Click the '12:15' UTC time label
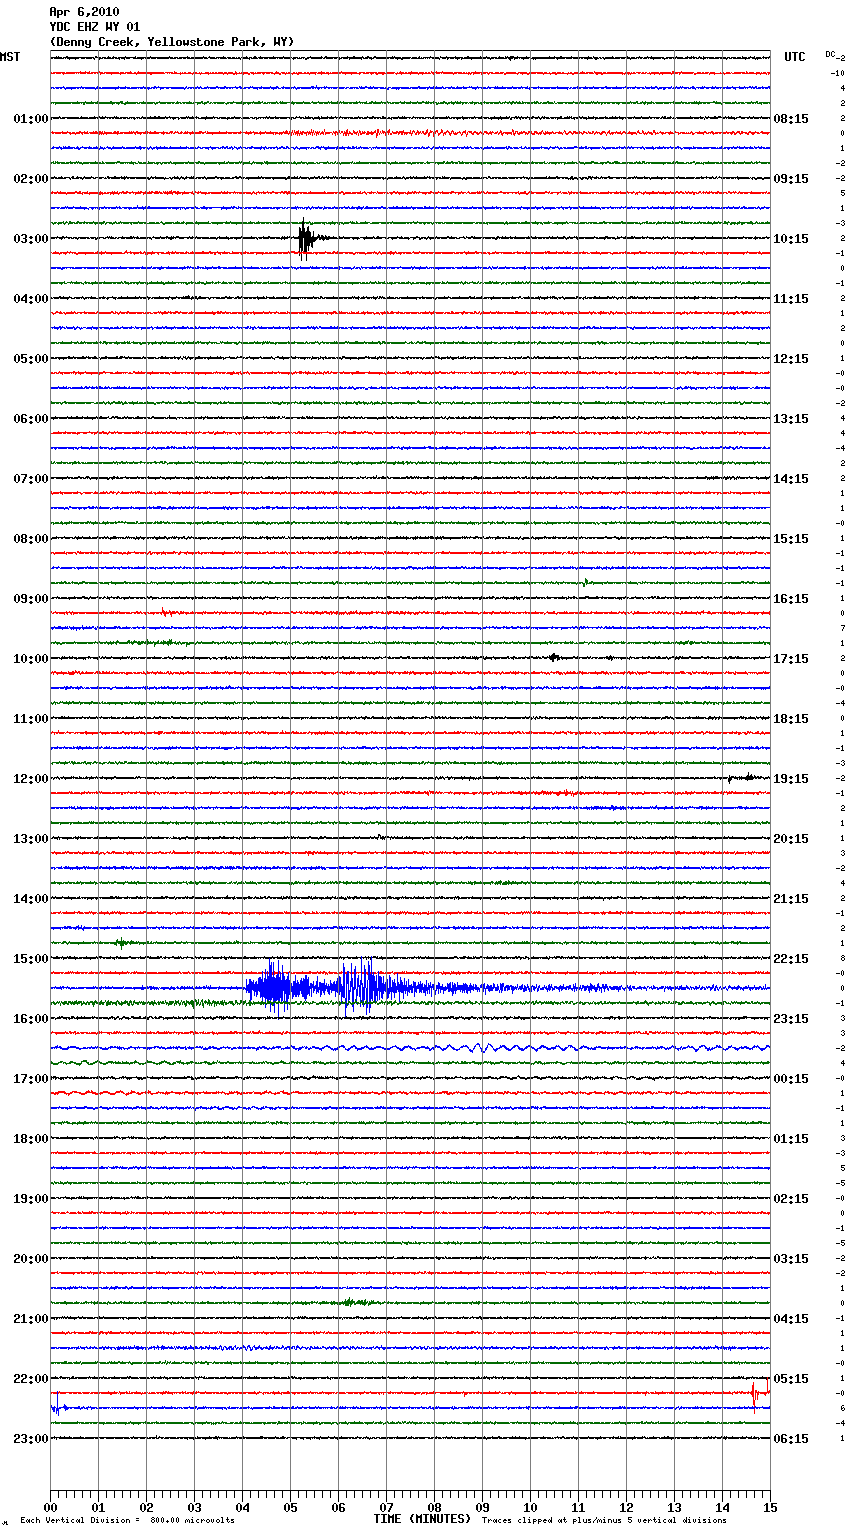 791,359
